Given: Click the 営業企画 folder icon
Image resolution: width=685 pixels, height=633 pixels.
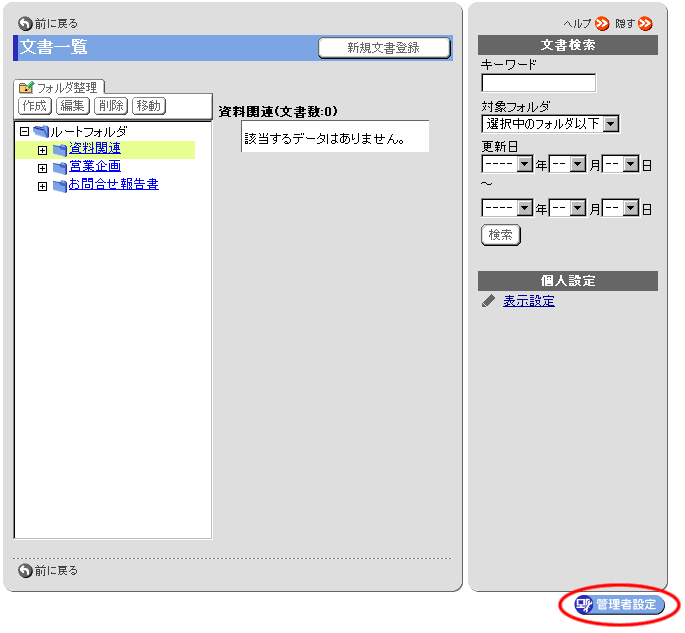Looking at the screenshot, I should tap(60, 167).
